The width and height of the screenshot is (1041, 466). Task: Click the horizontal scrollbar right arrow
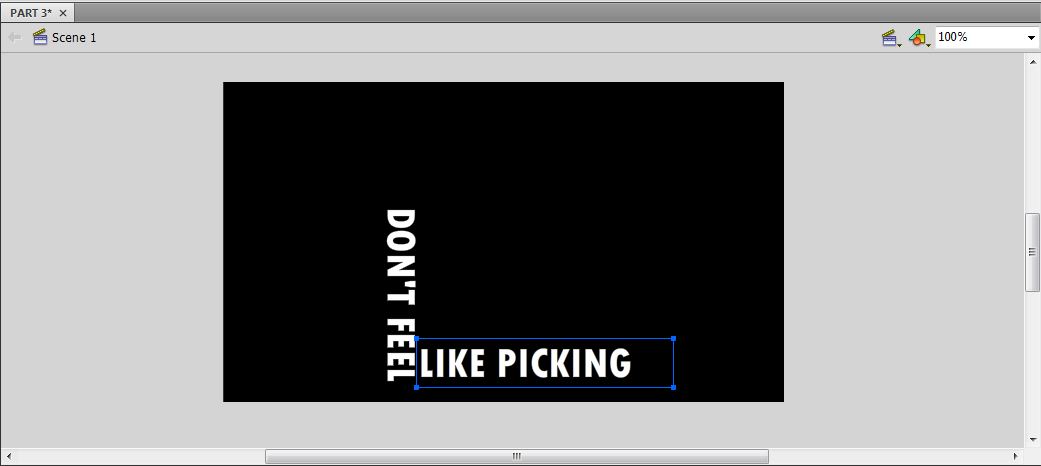click(x=1015, y=456)
